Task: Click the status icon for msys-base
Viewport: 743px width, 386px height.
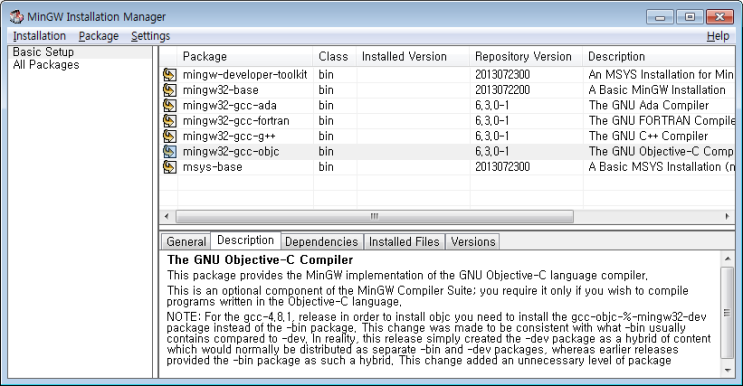Action: pyautogui.click(x=170, y=167)
